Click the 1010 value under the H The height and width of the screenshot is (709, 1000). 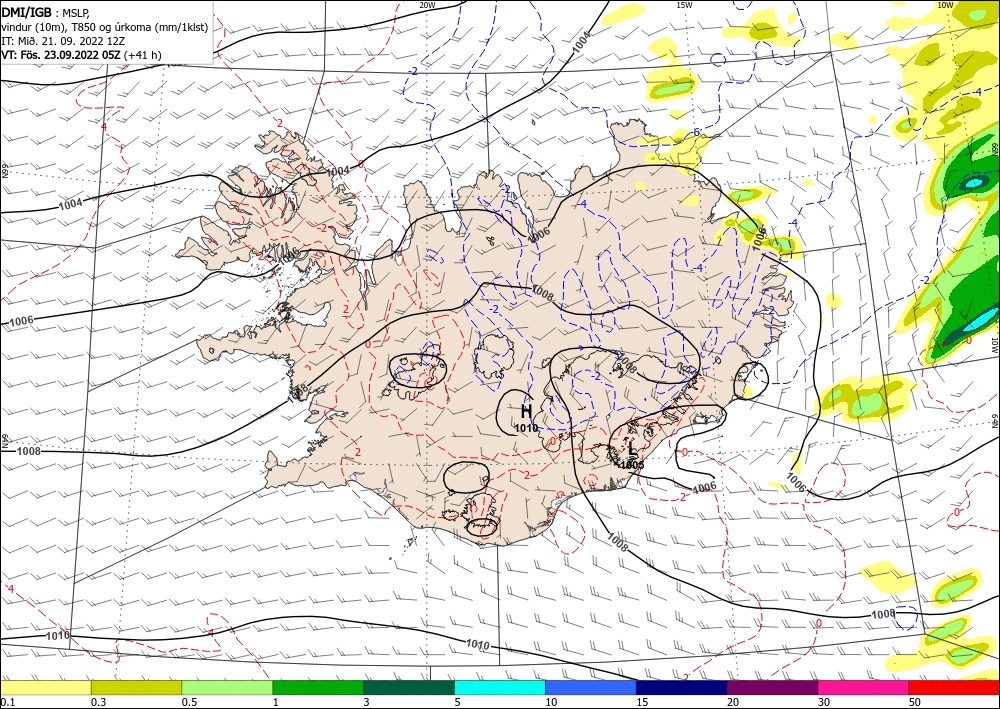[x=526, y=428]
